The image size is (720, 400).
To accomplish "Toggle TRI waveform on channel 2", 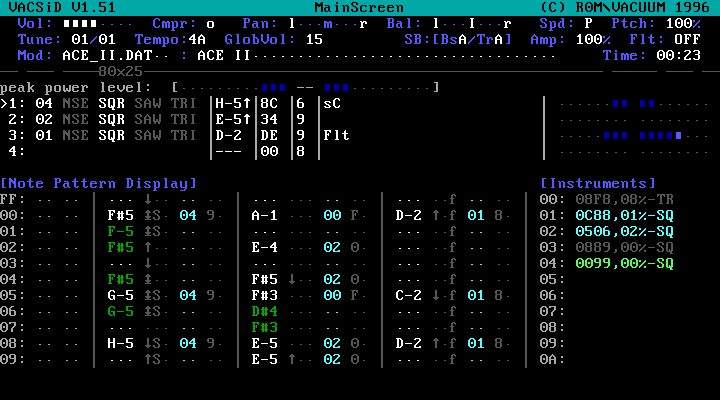I will [x=183, y=119].
